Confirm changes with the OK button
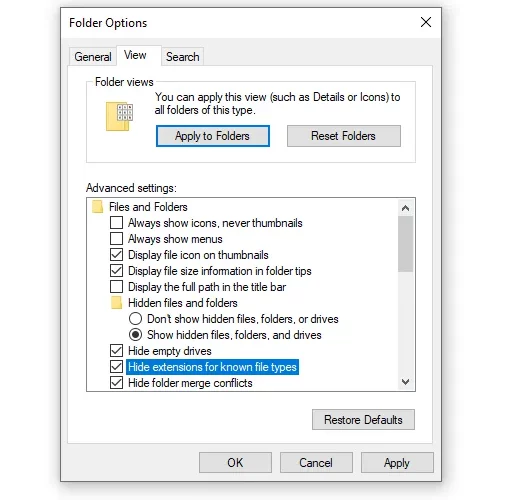This screenshot has height=500, width=520. click(235, 463)
